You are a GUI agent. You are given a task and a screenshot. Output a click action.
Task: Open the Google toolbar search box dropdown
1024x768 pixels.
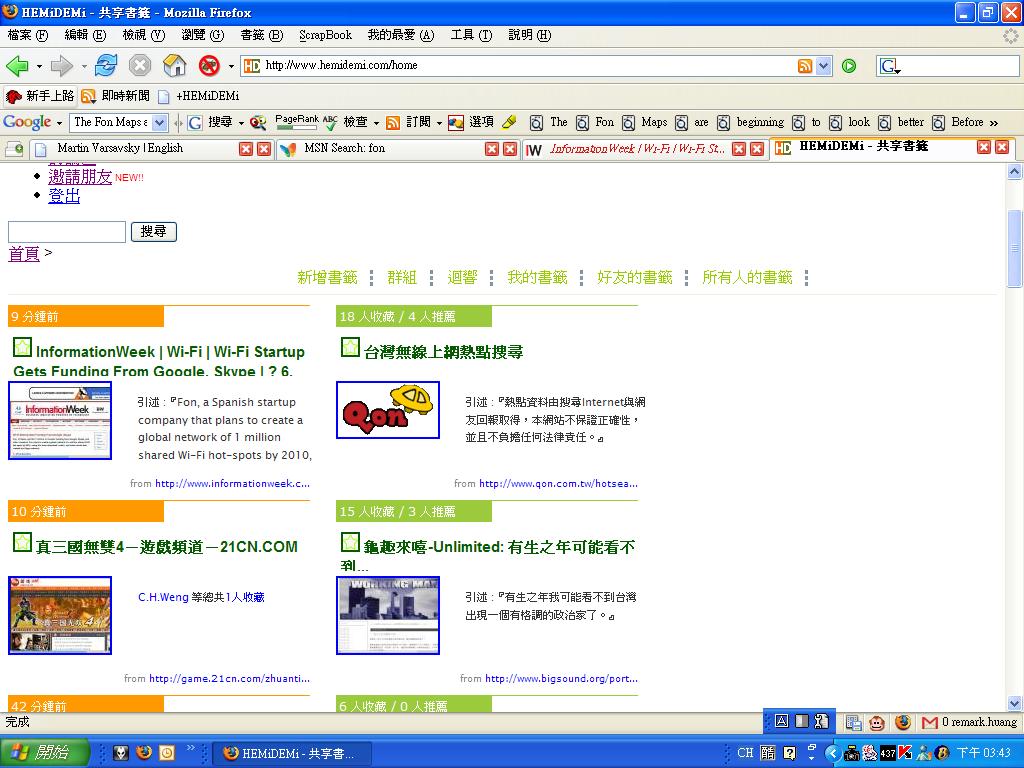(x=159, y=122)
